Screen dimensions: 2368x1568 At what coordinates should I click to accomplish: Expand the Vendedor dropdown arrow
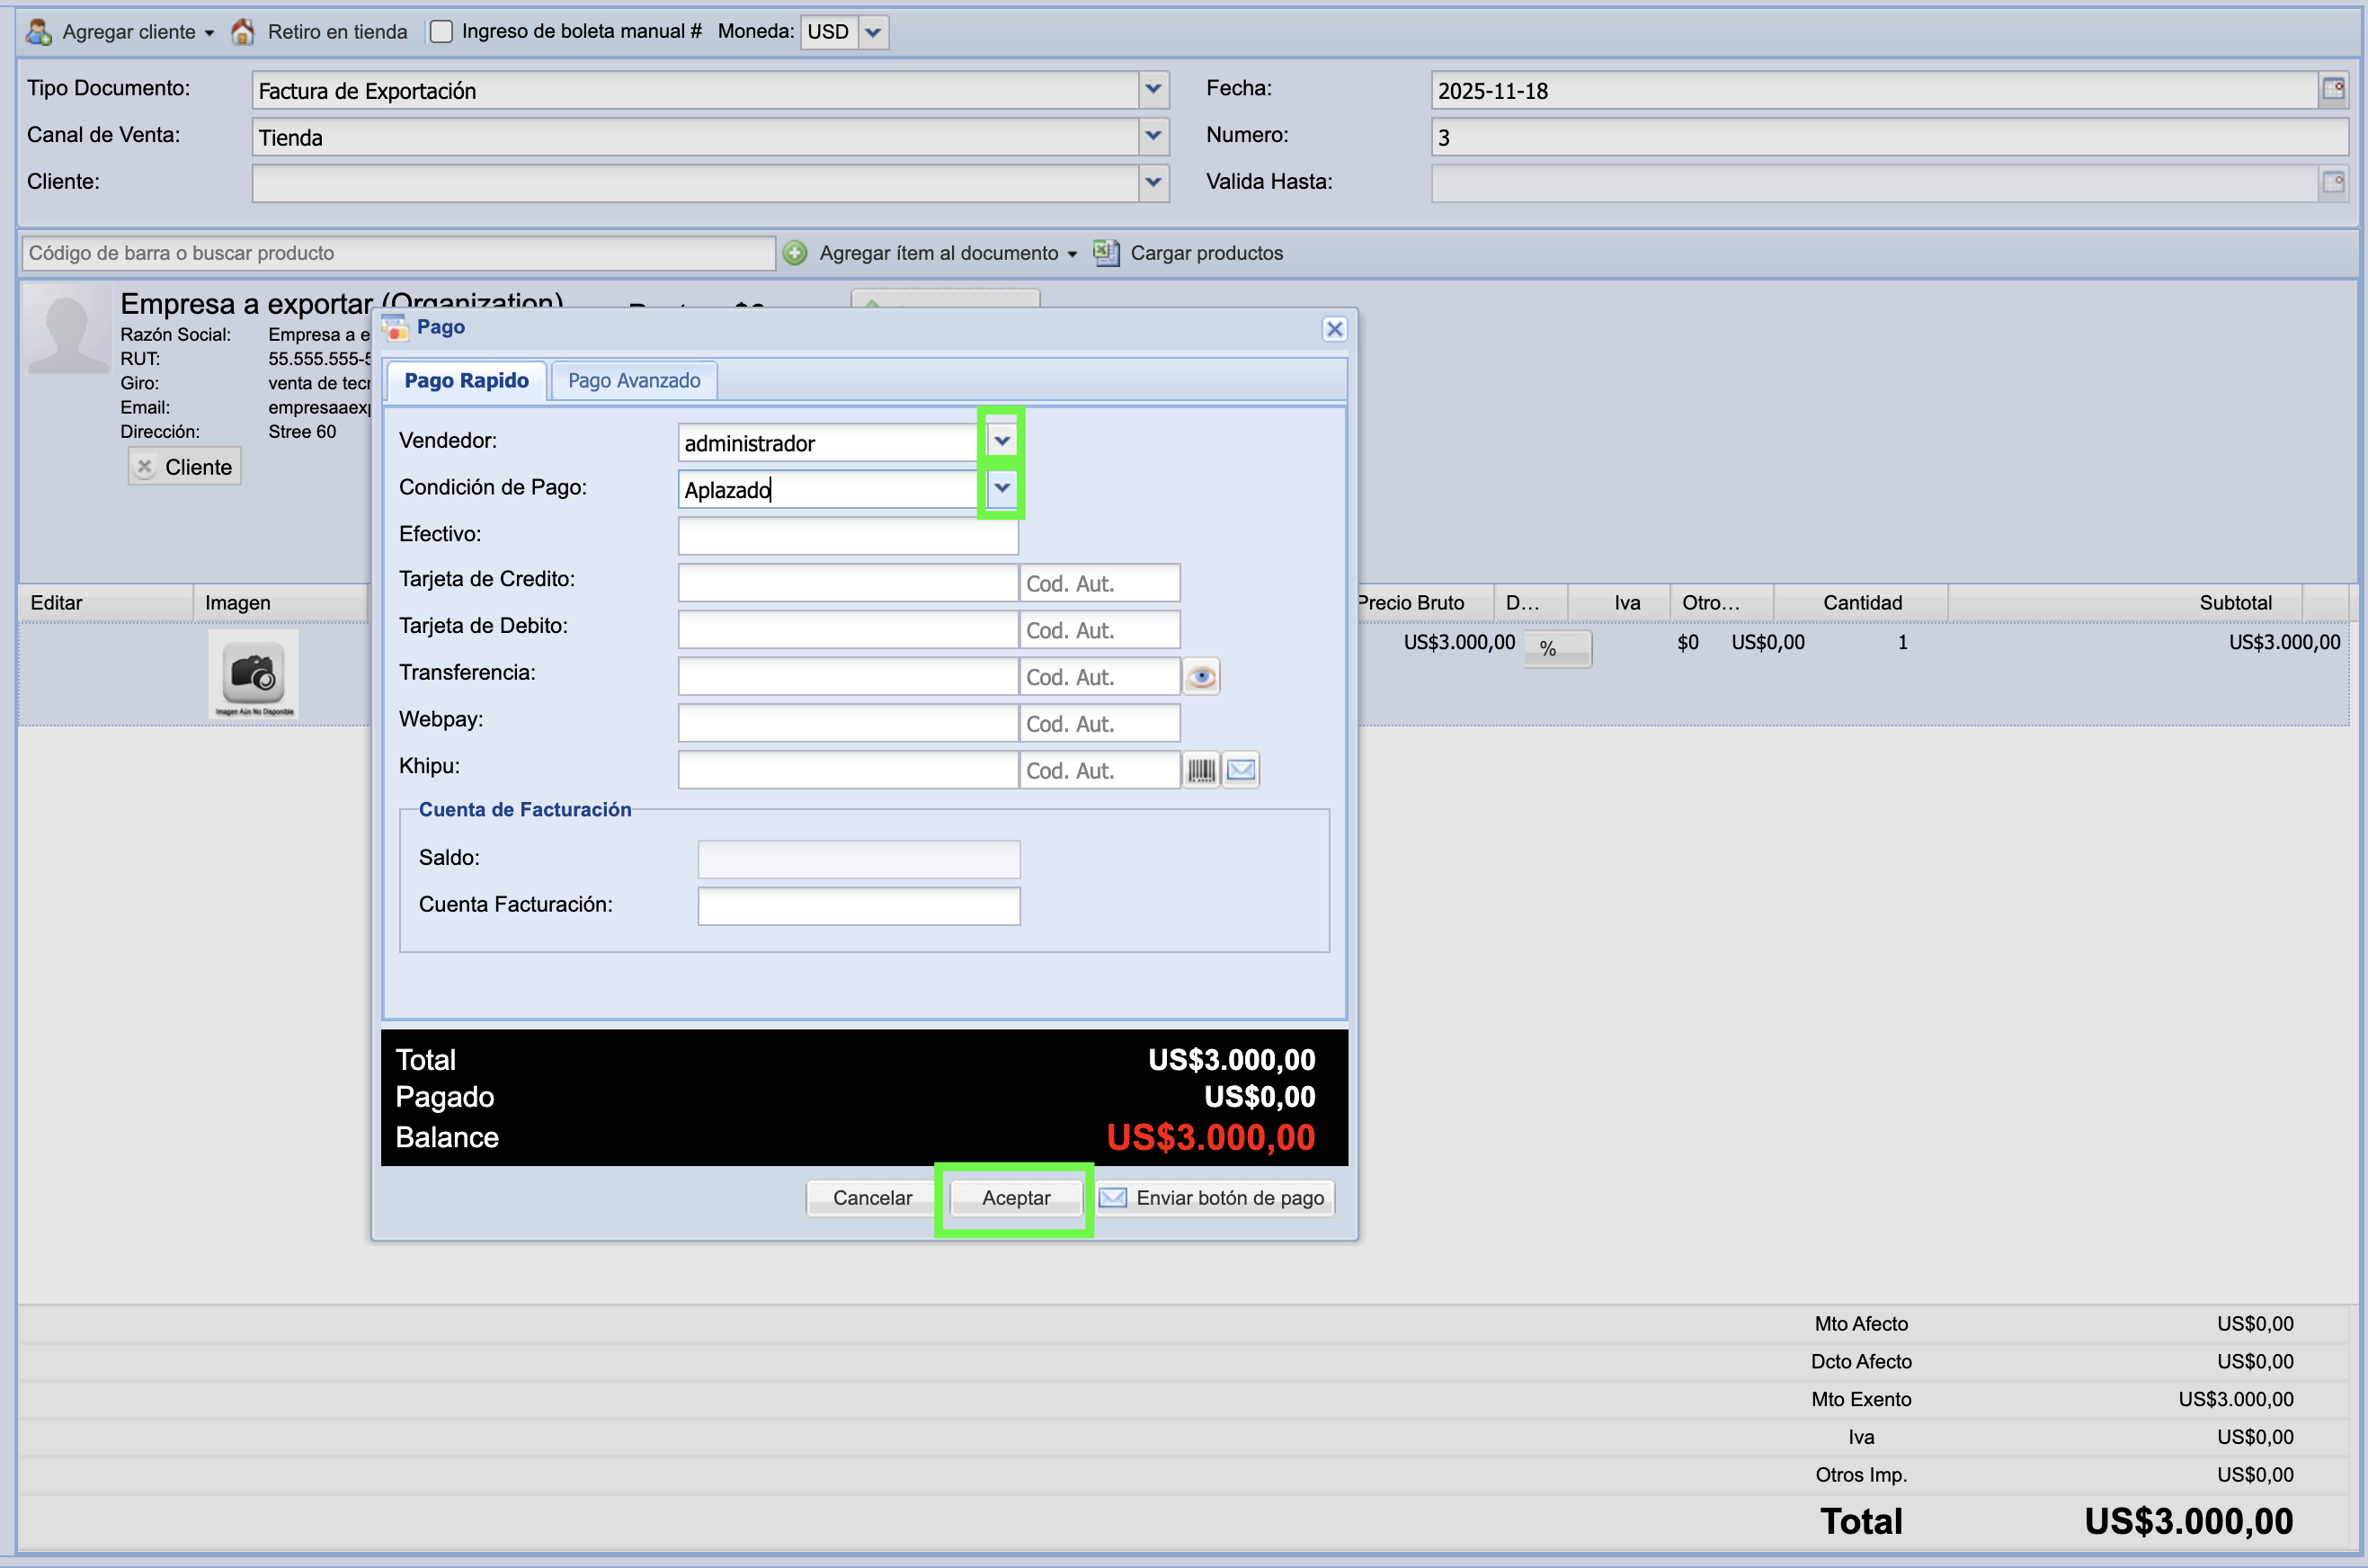(x=1001, y=441)
